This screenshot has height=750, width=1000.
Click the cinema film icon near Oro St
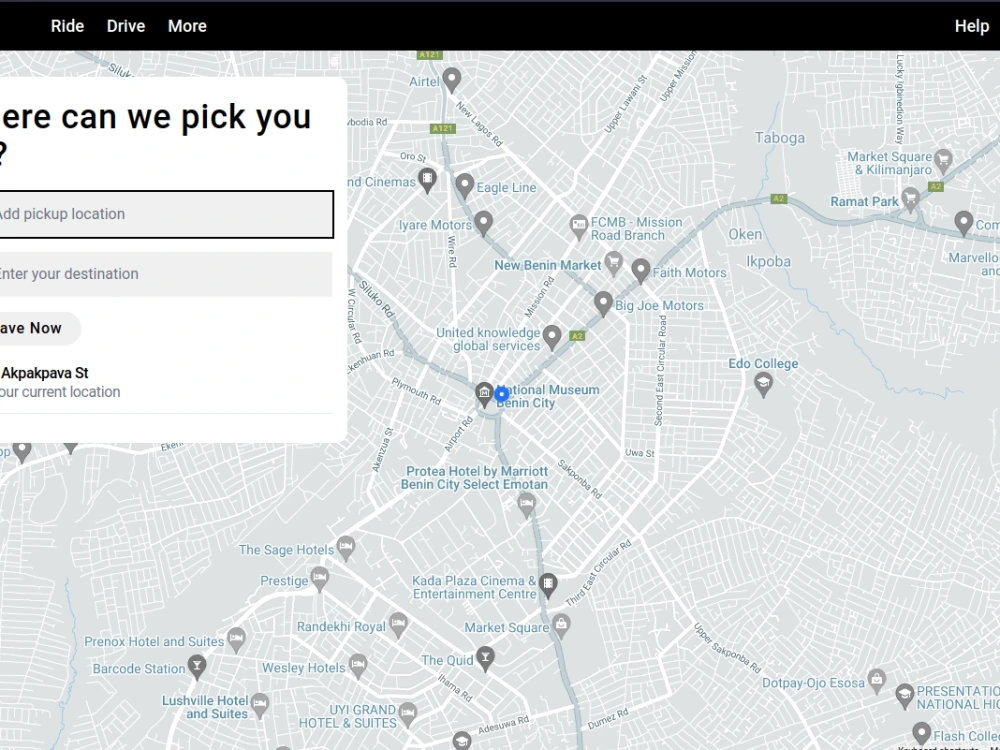pos(427,180)
